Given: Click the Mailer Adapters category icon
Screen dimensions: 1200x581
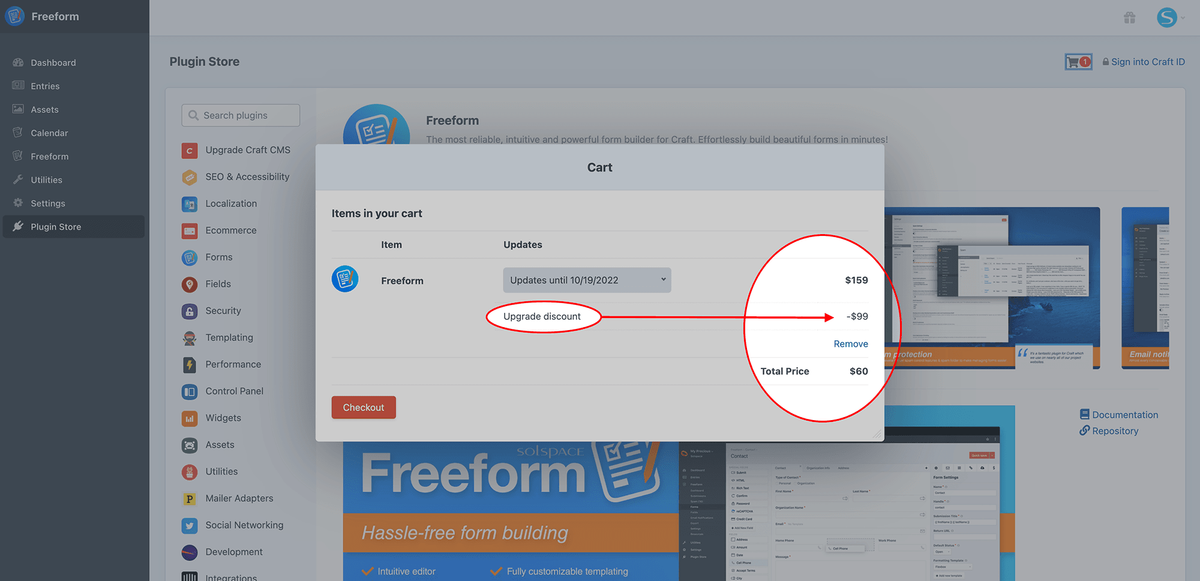Looking at the screenshot, I should (x=189, y=499).
